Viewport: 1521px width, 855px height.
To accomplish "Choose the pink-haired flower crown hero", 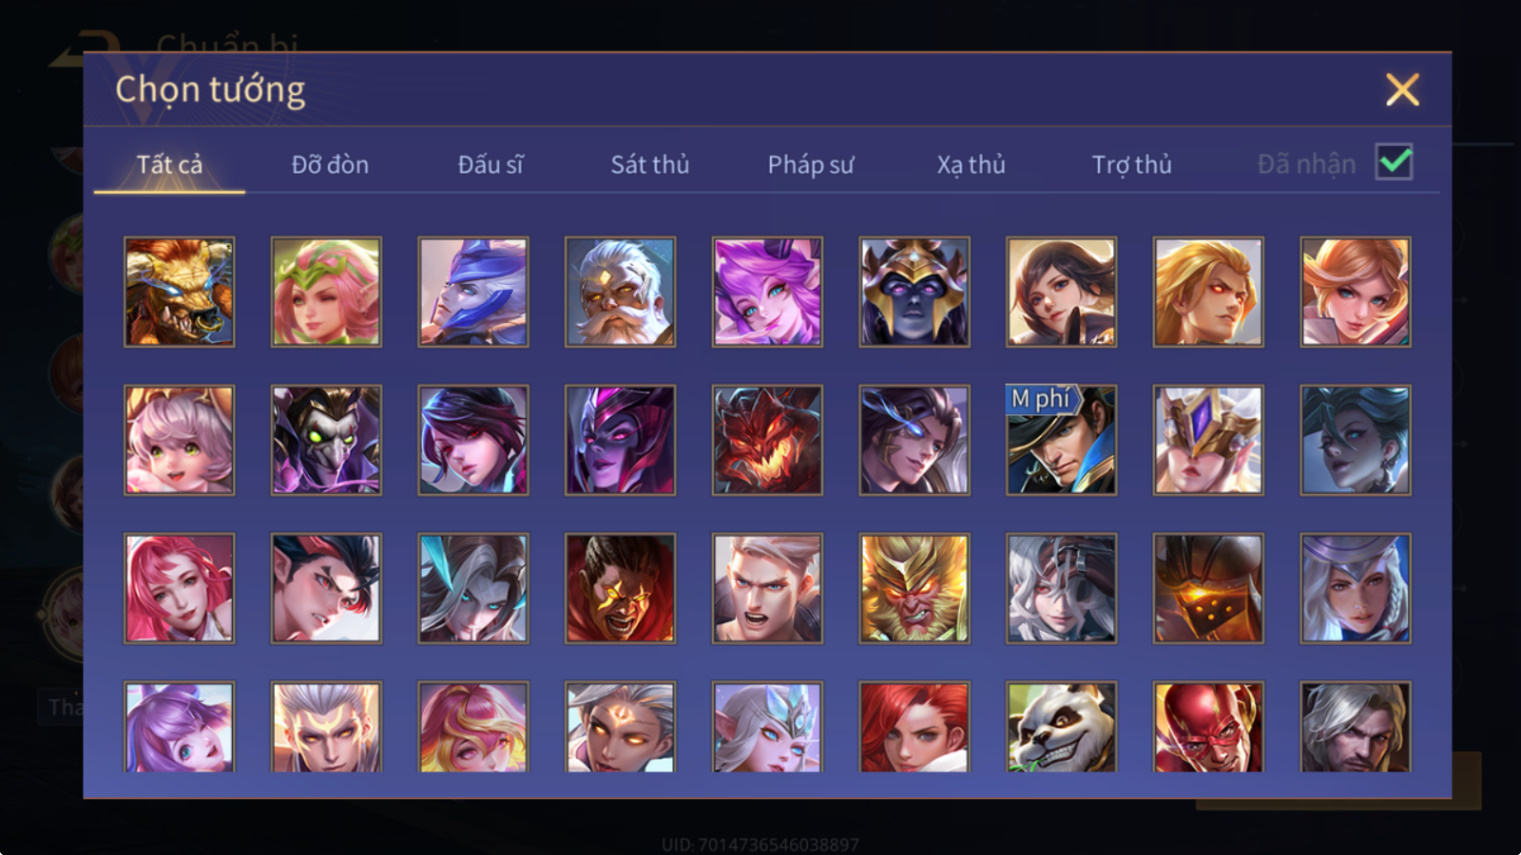I will click(326, 292).
